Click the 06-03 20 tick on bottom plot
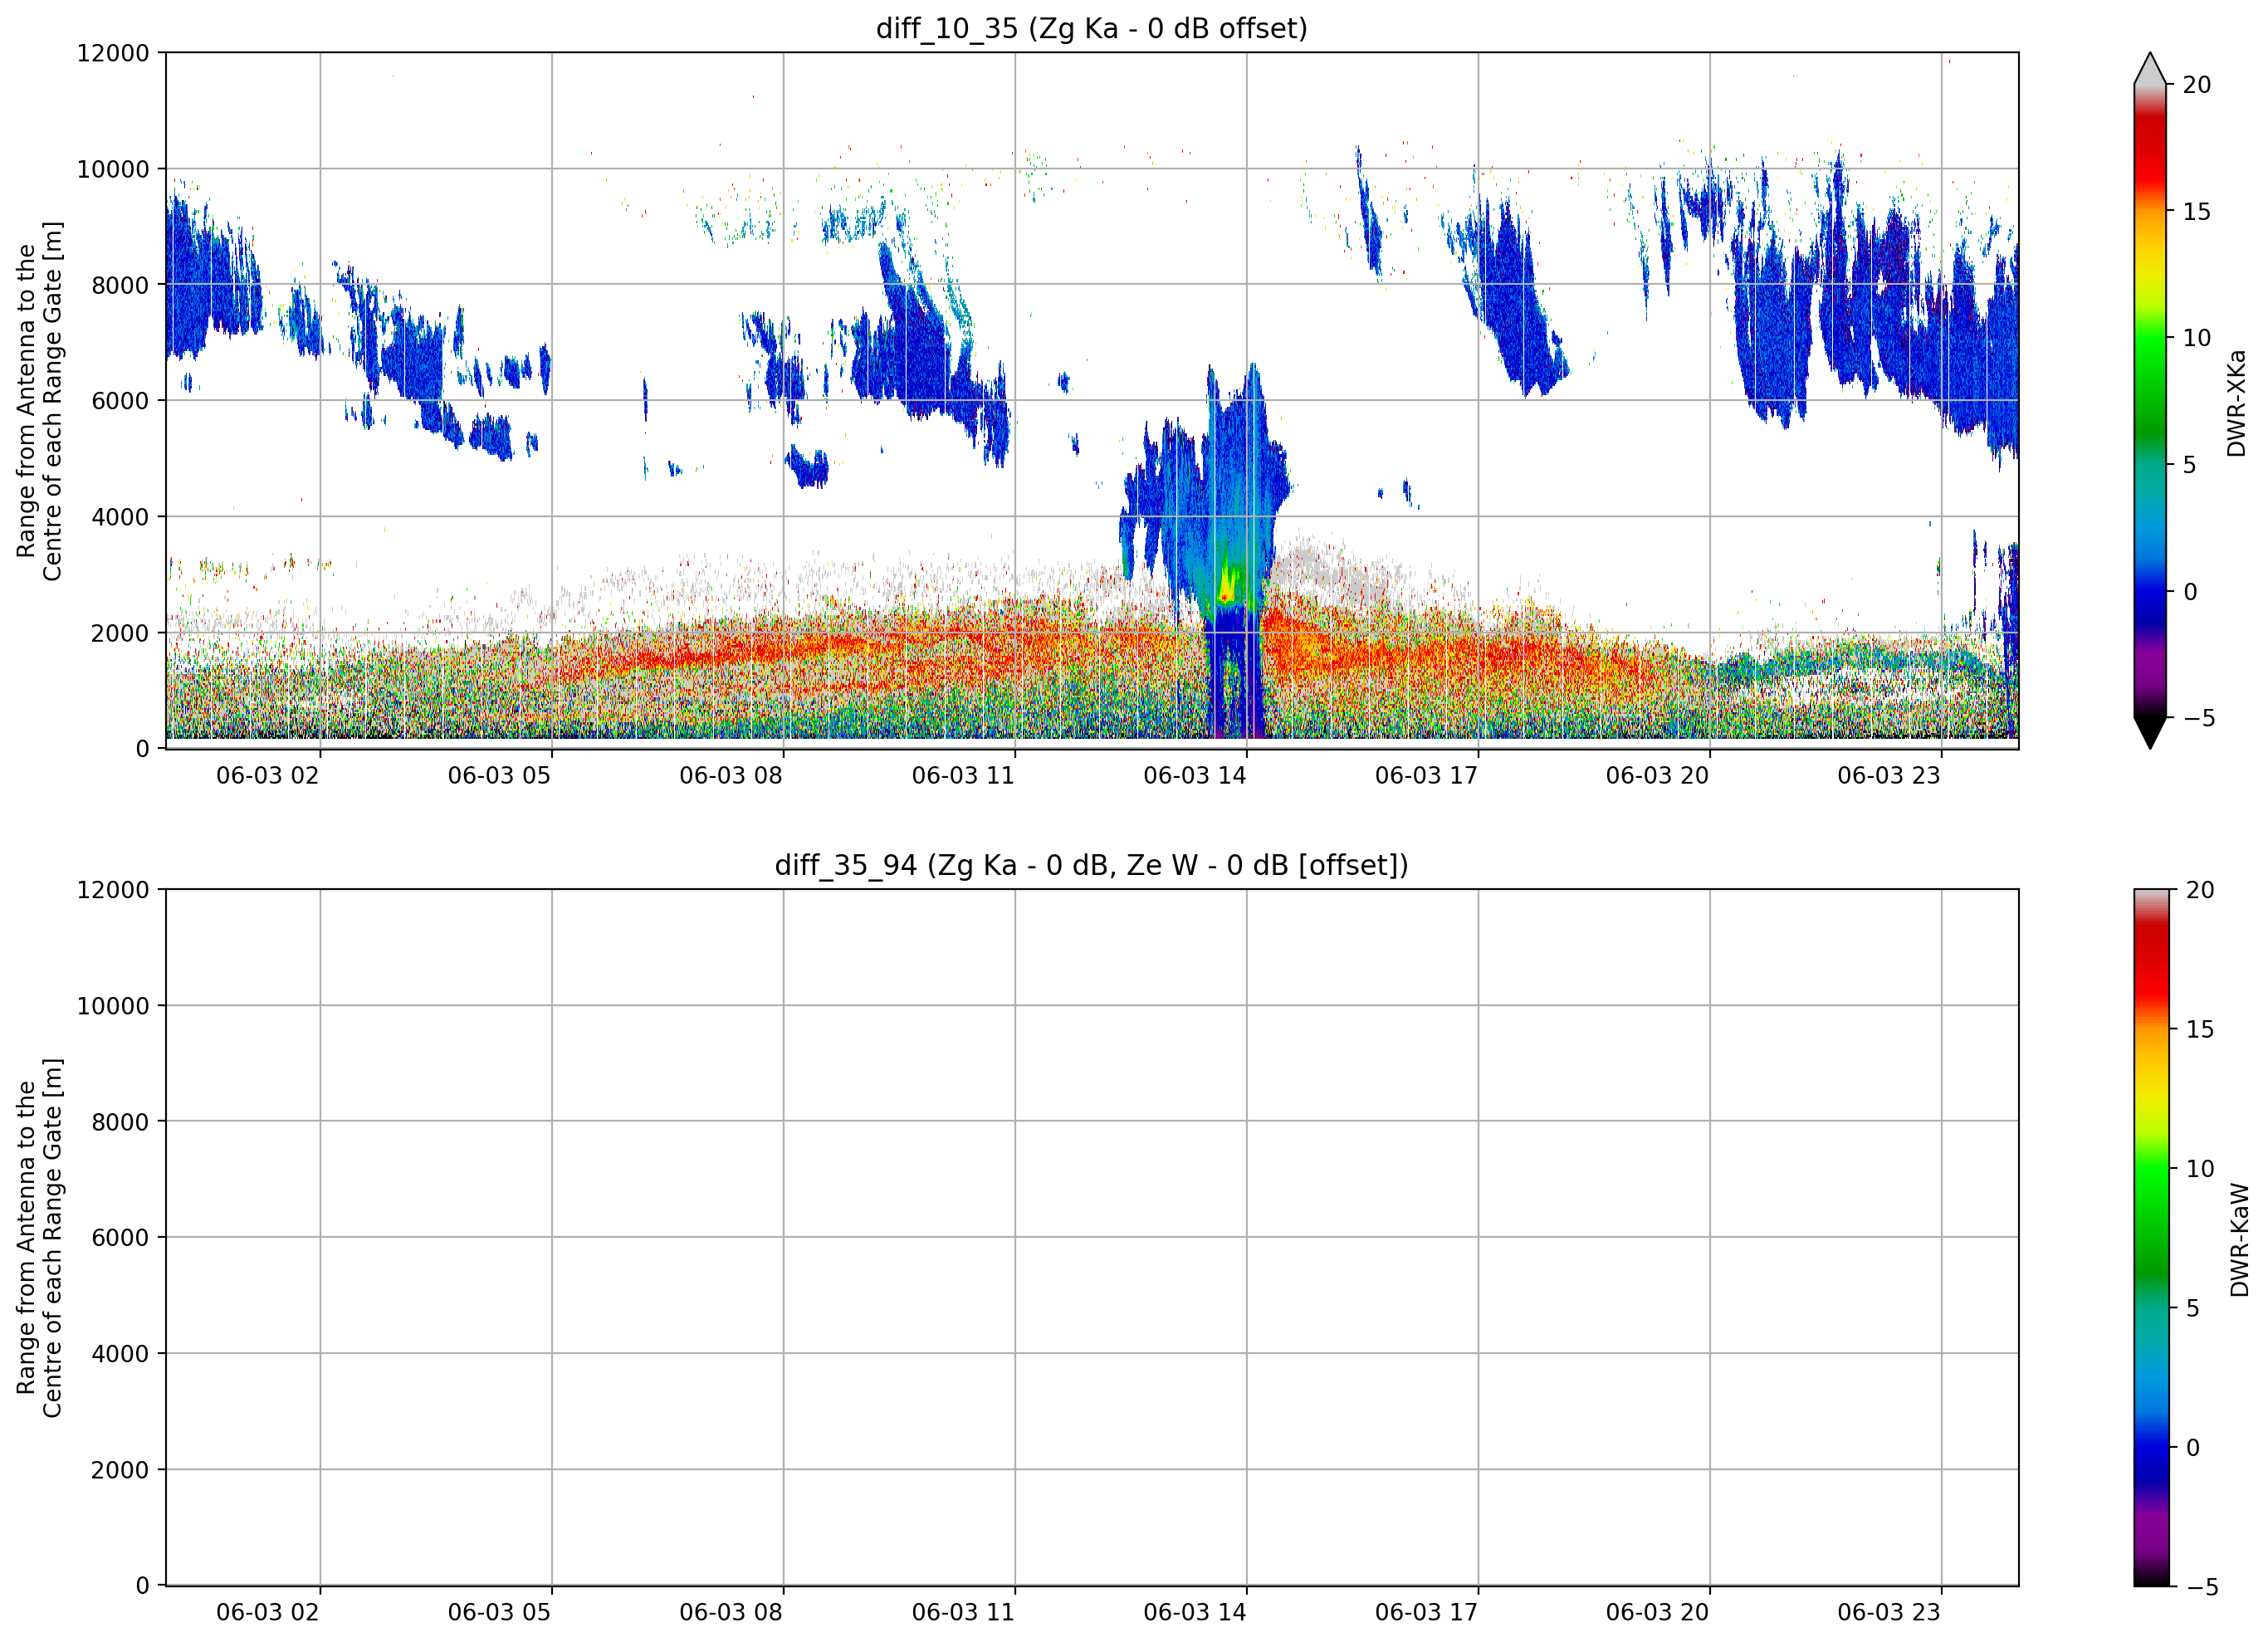The image size is (2268, 1642). [x=1657, y=1612]
